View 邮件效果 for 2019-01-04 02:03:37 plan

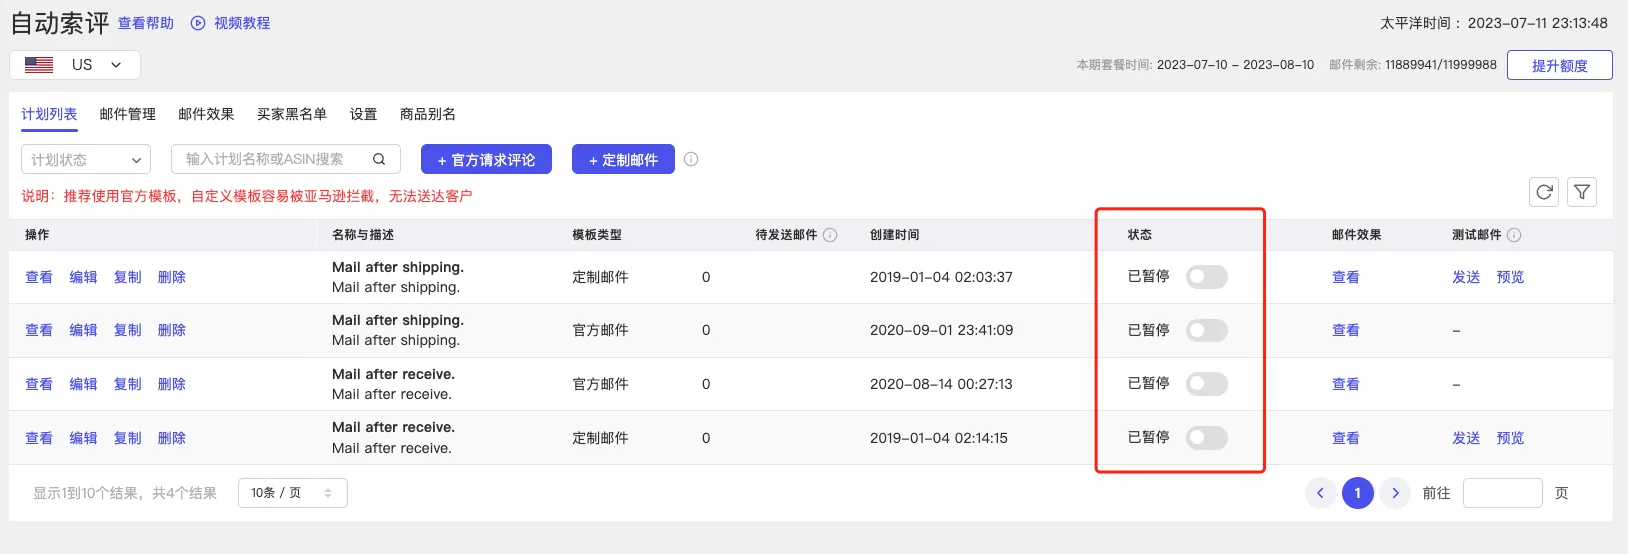point(1346,277)
